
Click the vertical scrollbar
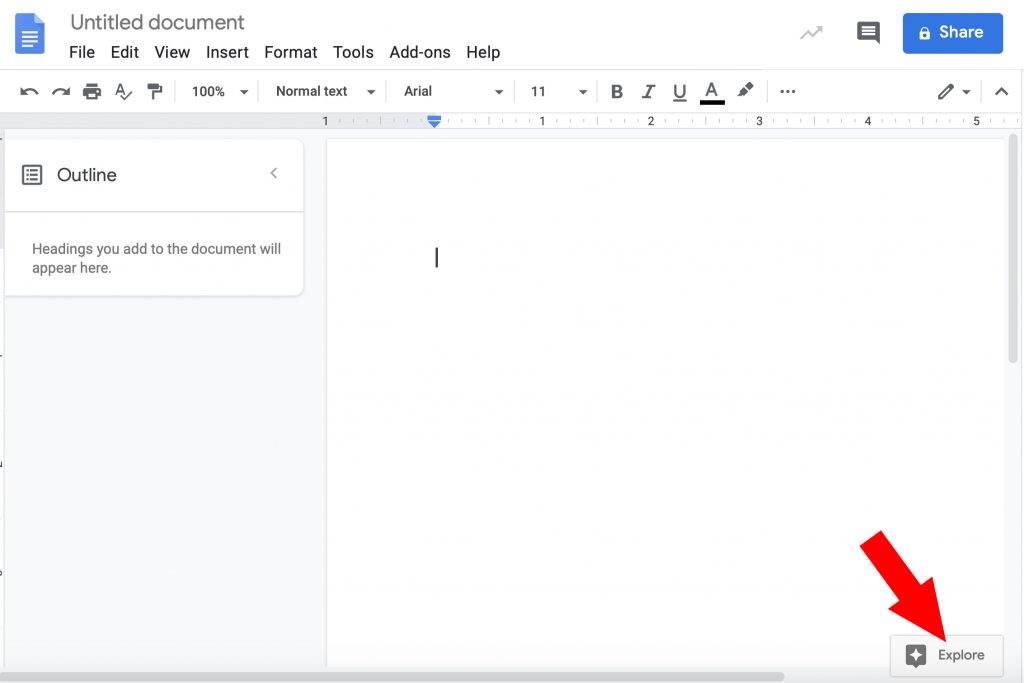tap(1013, 248)
